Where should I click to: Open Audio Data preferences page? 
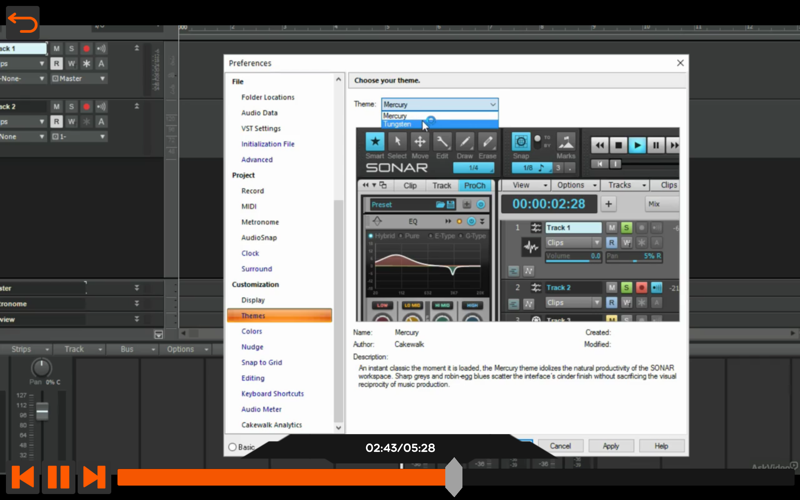(259, 113)
